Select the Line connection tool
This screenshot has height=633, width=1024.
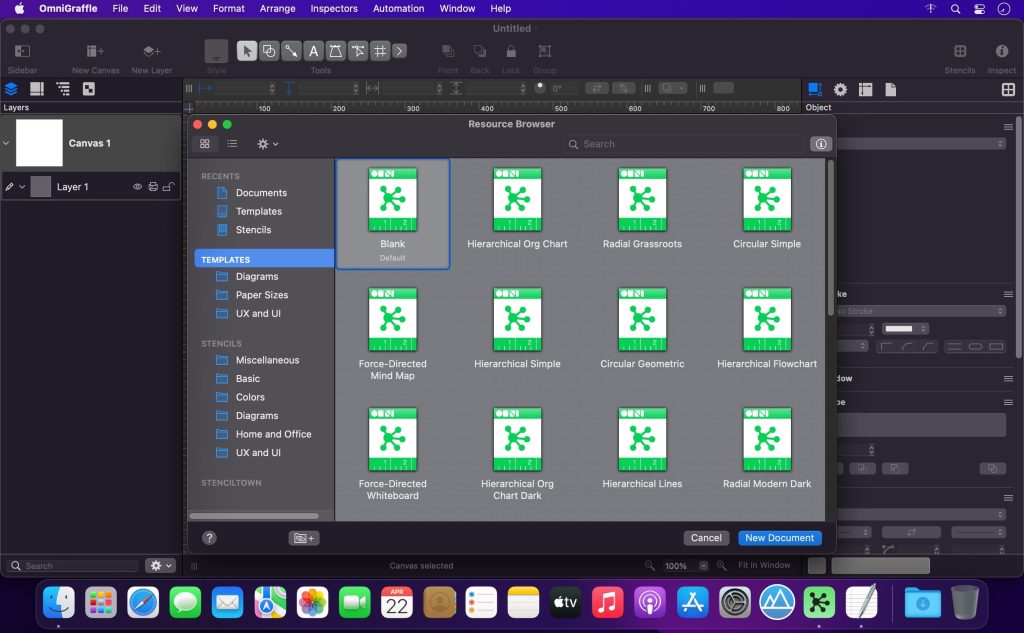(291, 51)
